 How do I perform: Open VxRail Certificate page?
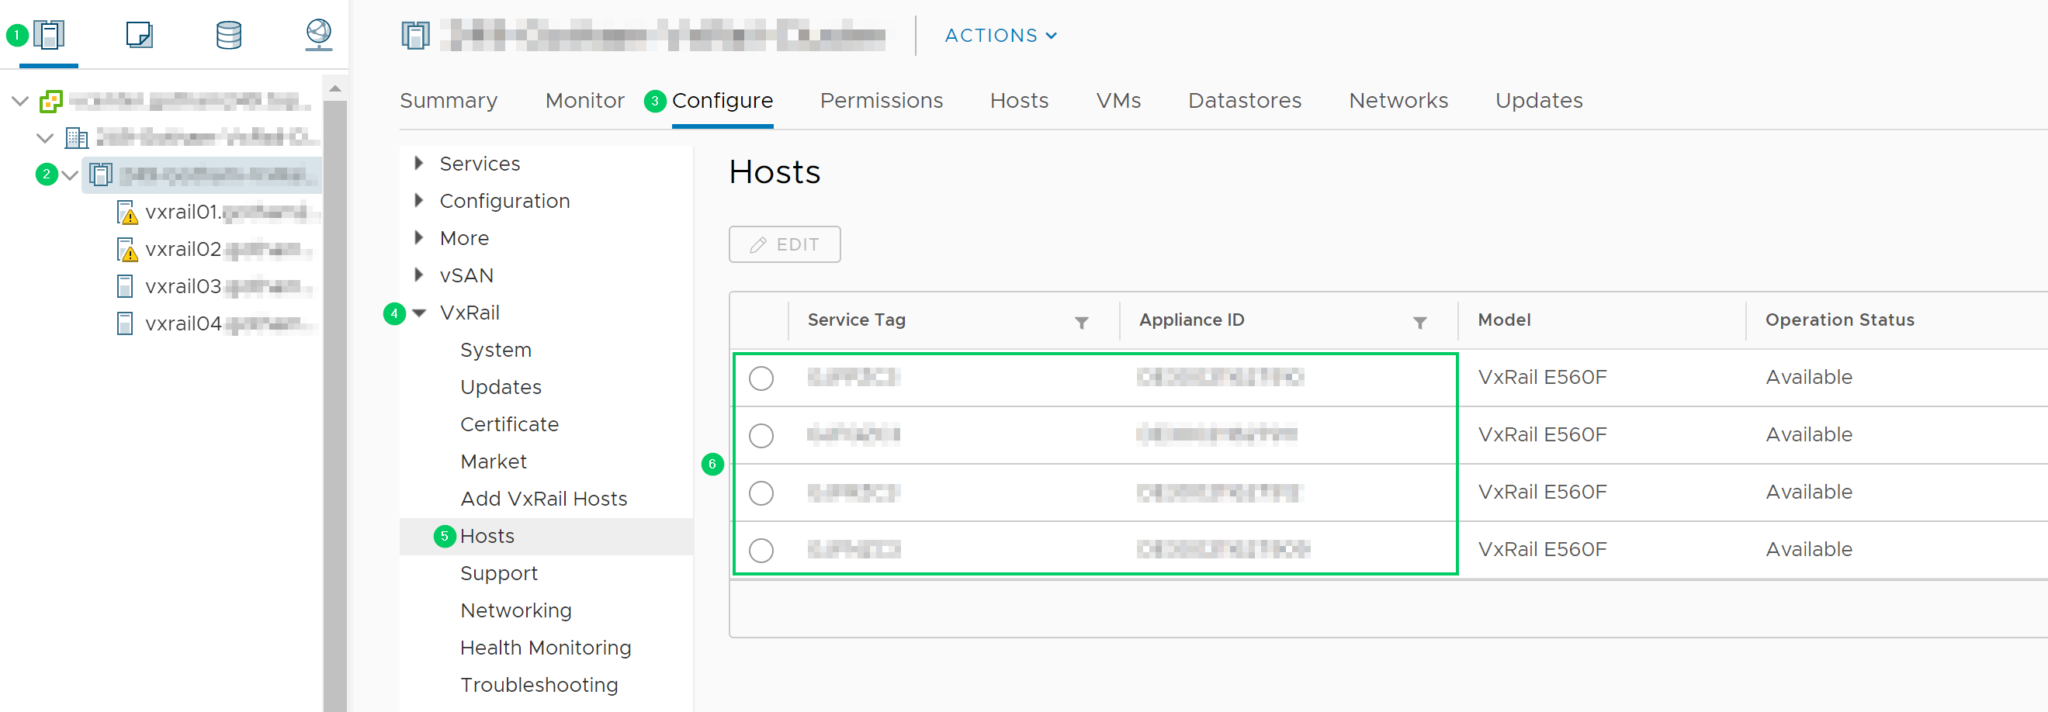[x=509, y=424]
